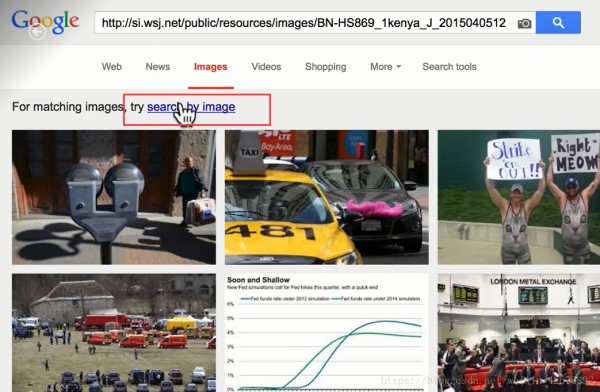Open the London Metal Exchange thumbnail
This screenshot has width=600, height=392.
pos(519,333)
